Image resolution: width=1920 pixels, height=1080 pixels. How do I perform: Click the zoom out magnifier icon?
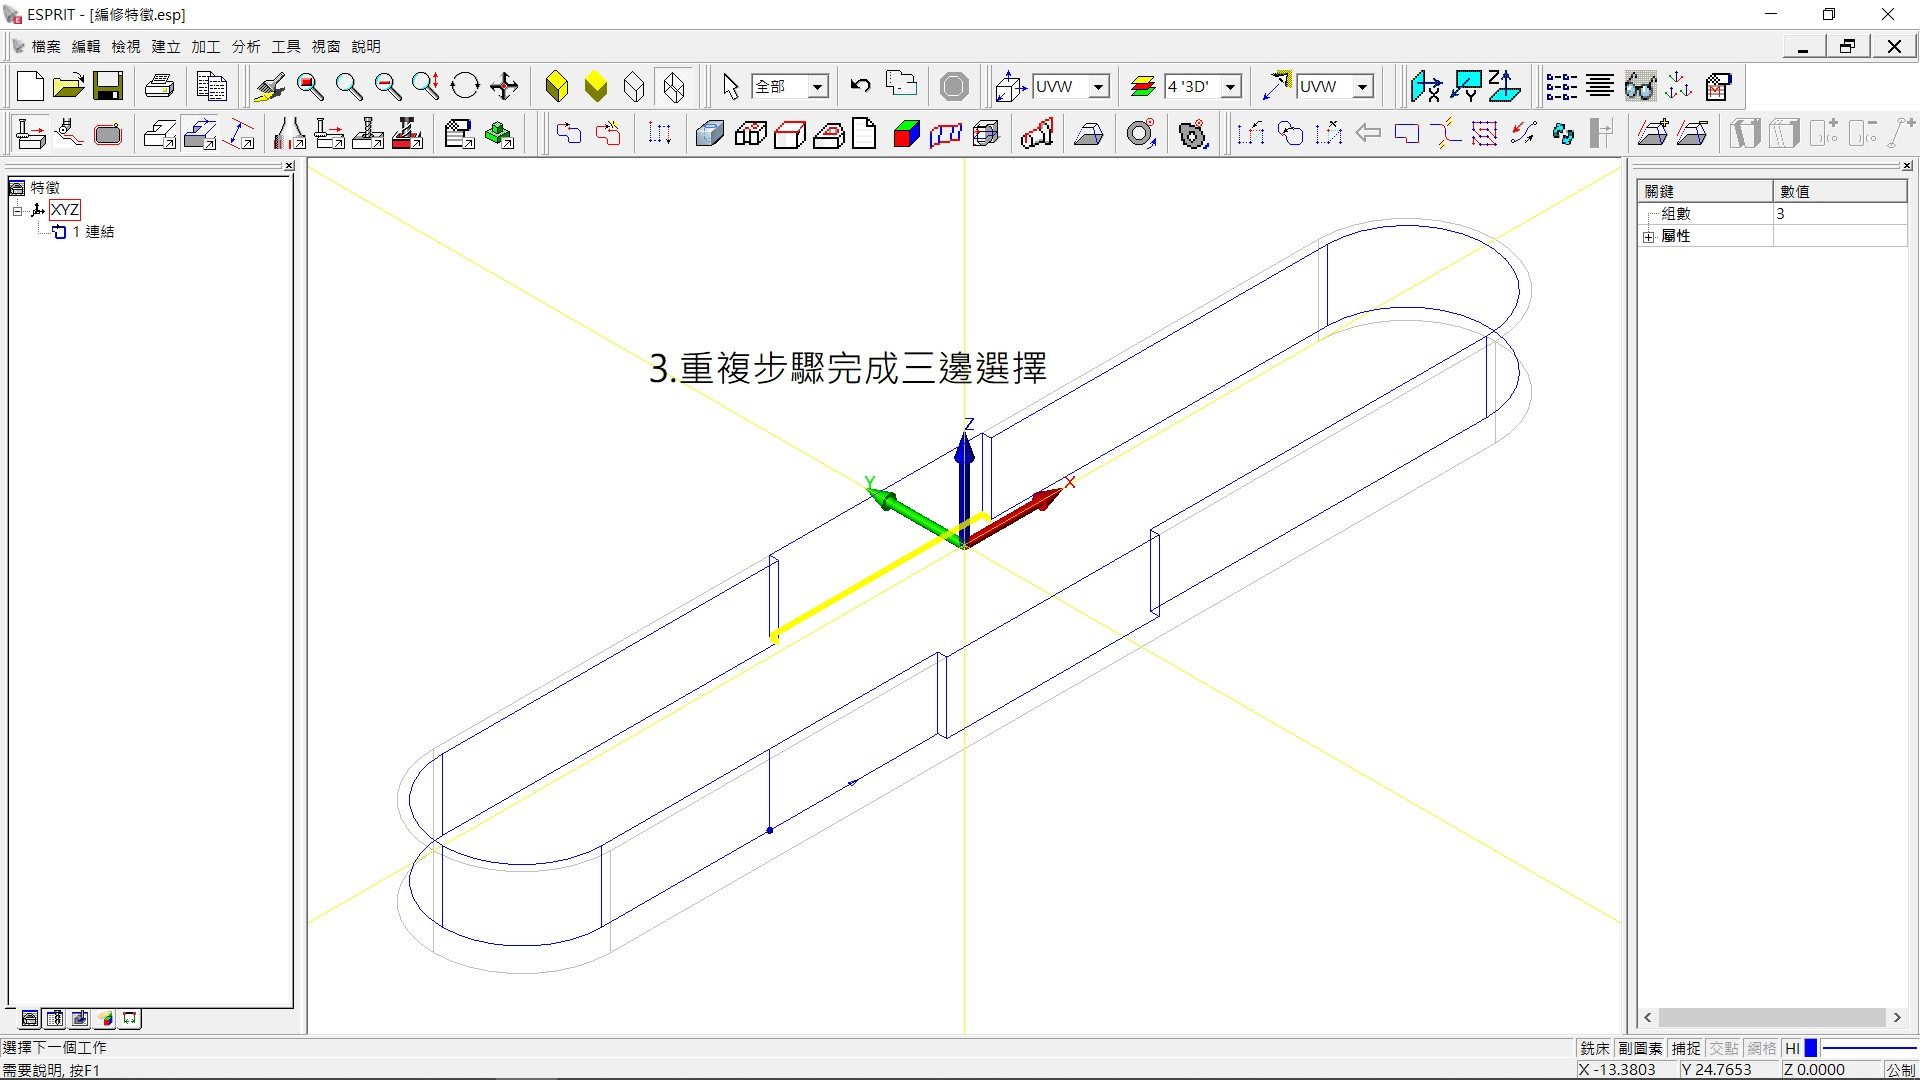pyautogui.click(x=387, y=86)
